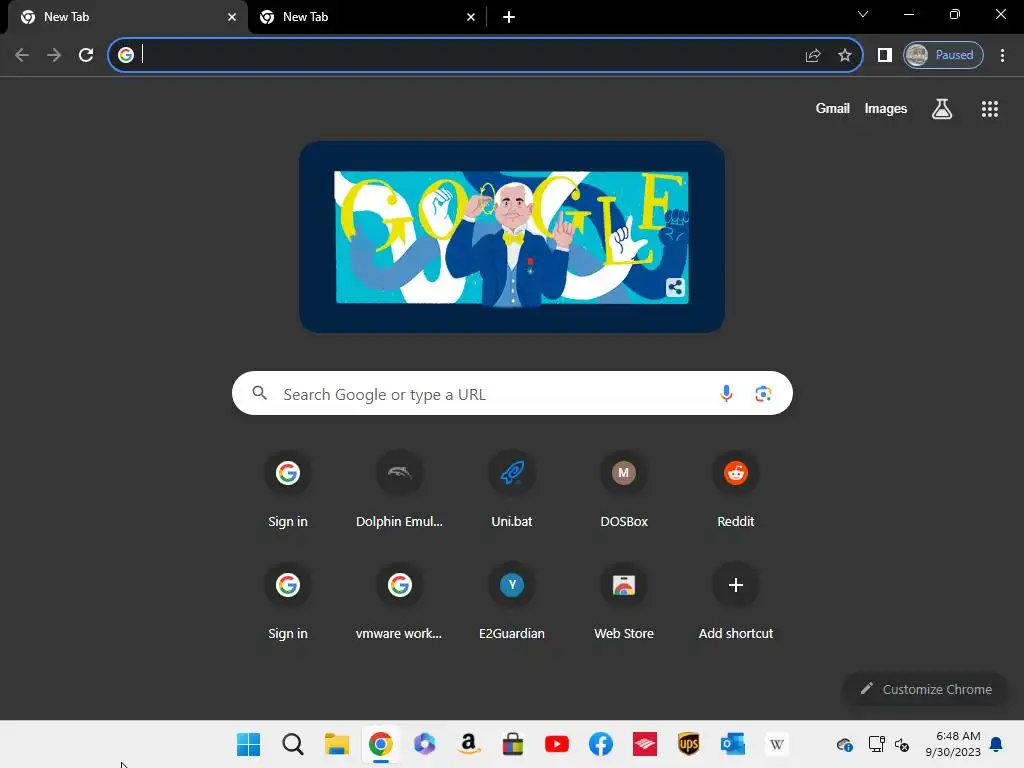Image resolution: width=1024 pixels, height=768 pixels.
Task: Open UPS app from the taskbar
Action: click(688, 744)
